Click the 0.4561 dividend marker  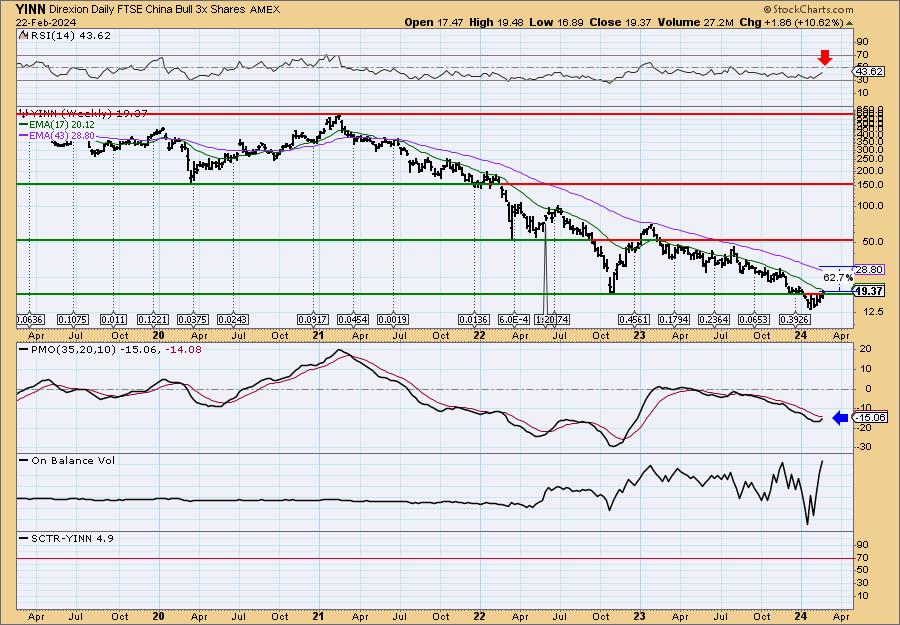coord(634,320)
